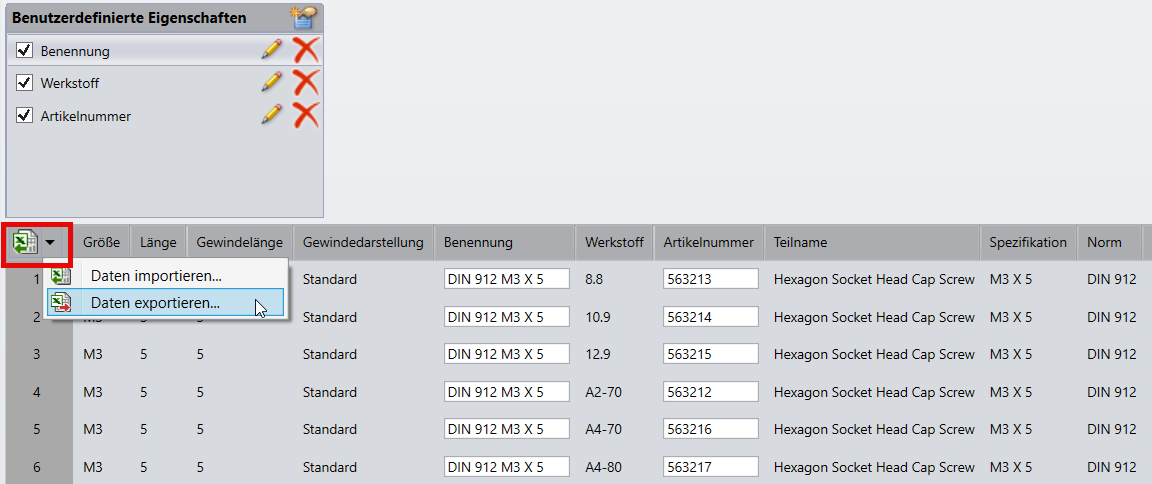Collapse the Excel data dropdown arrow
The width and height of the screenshot is (1152, 484).
click(x=50, y=242)
